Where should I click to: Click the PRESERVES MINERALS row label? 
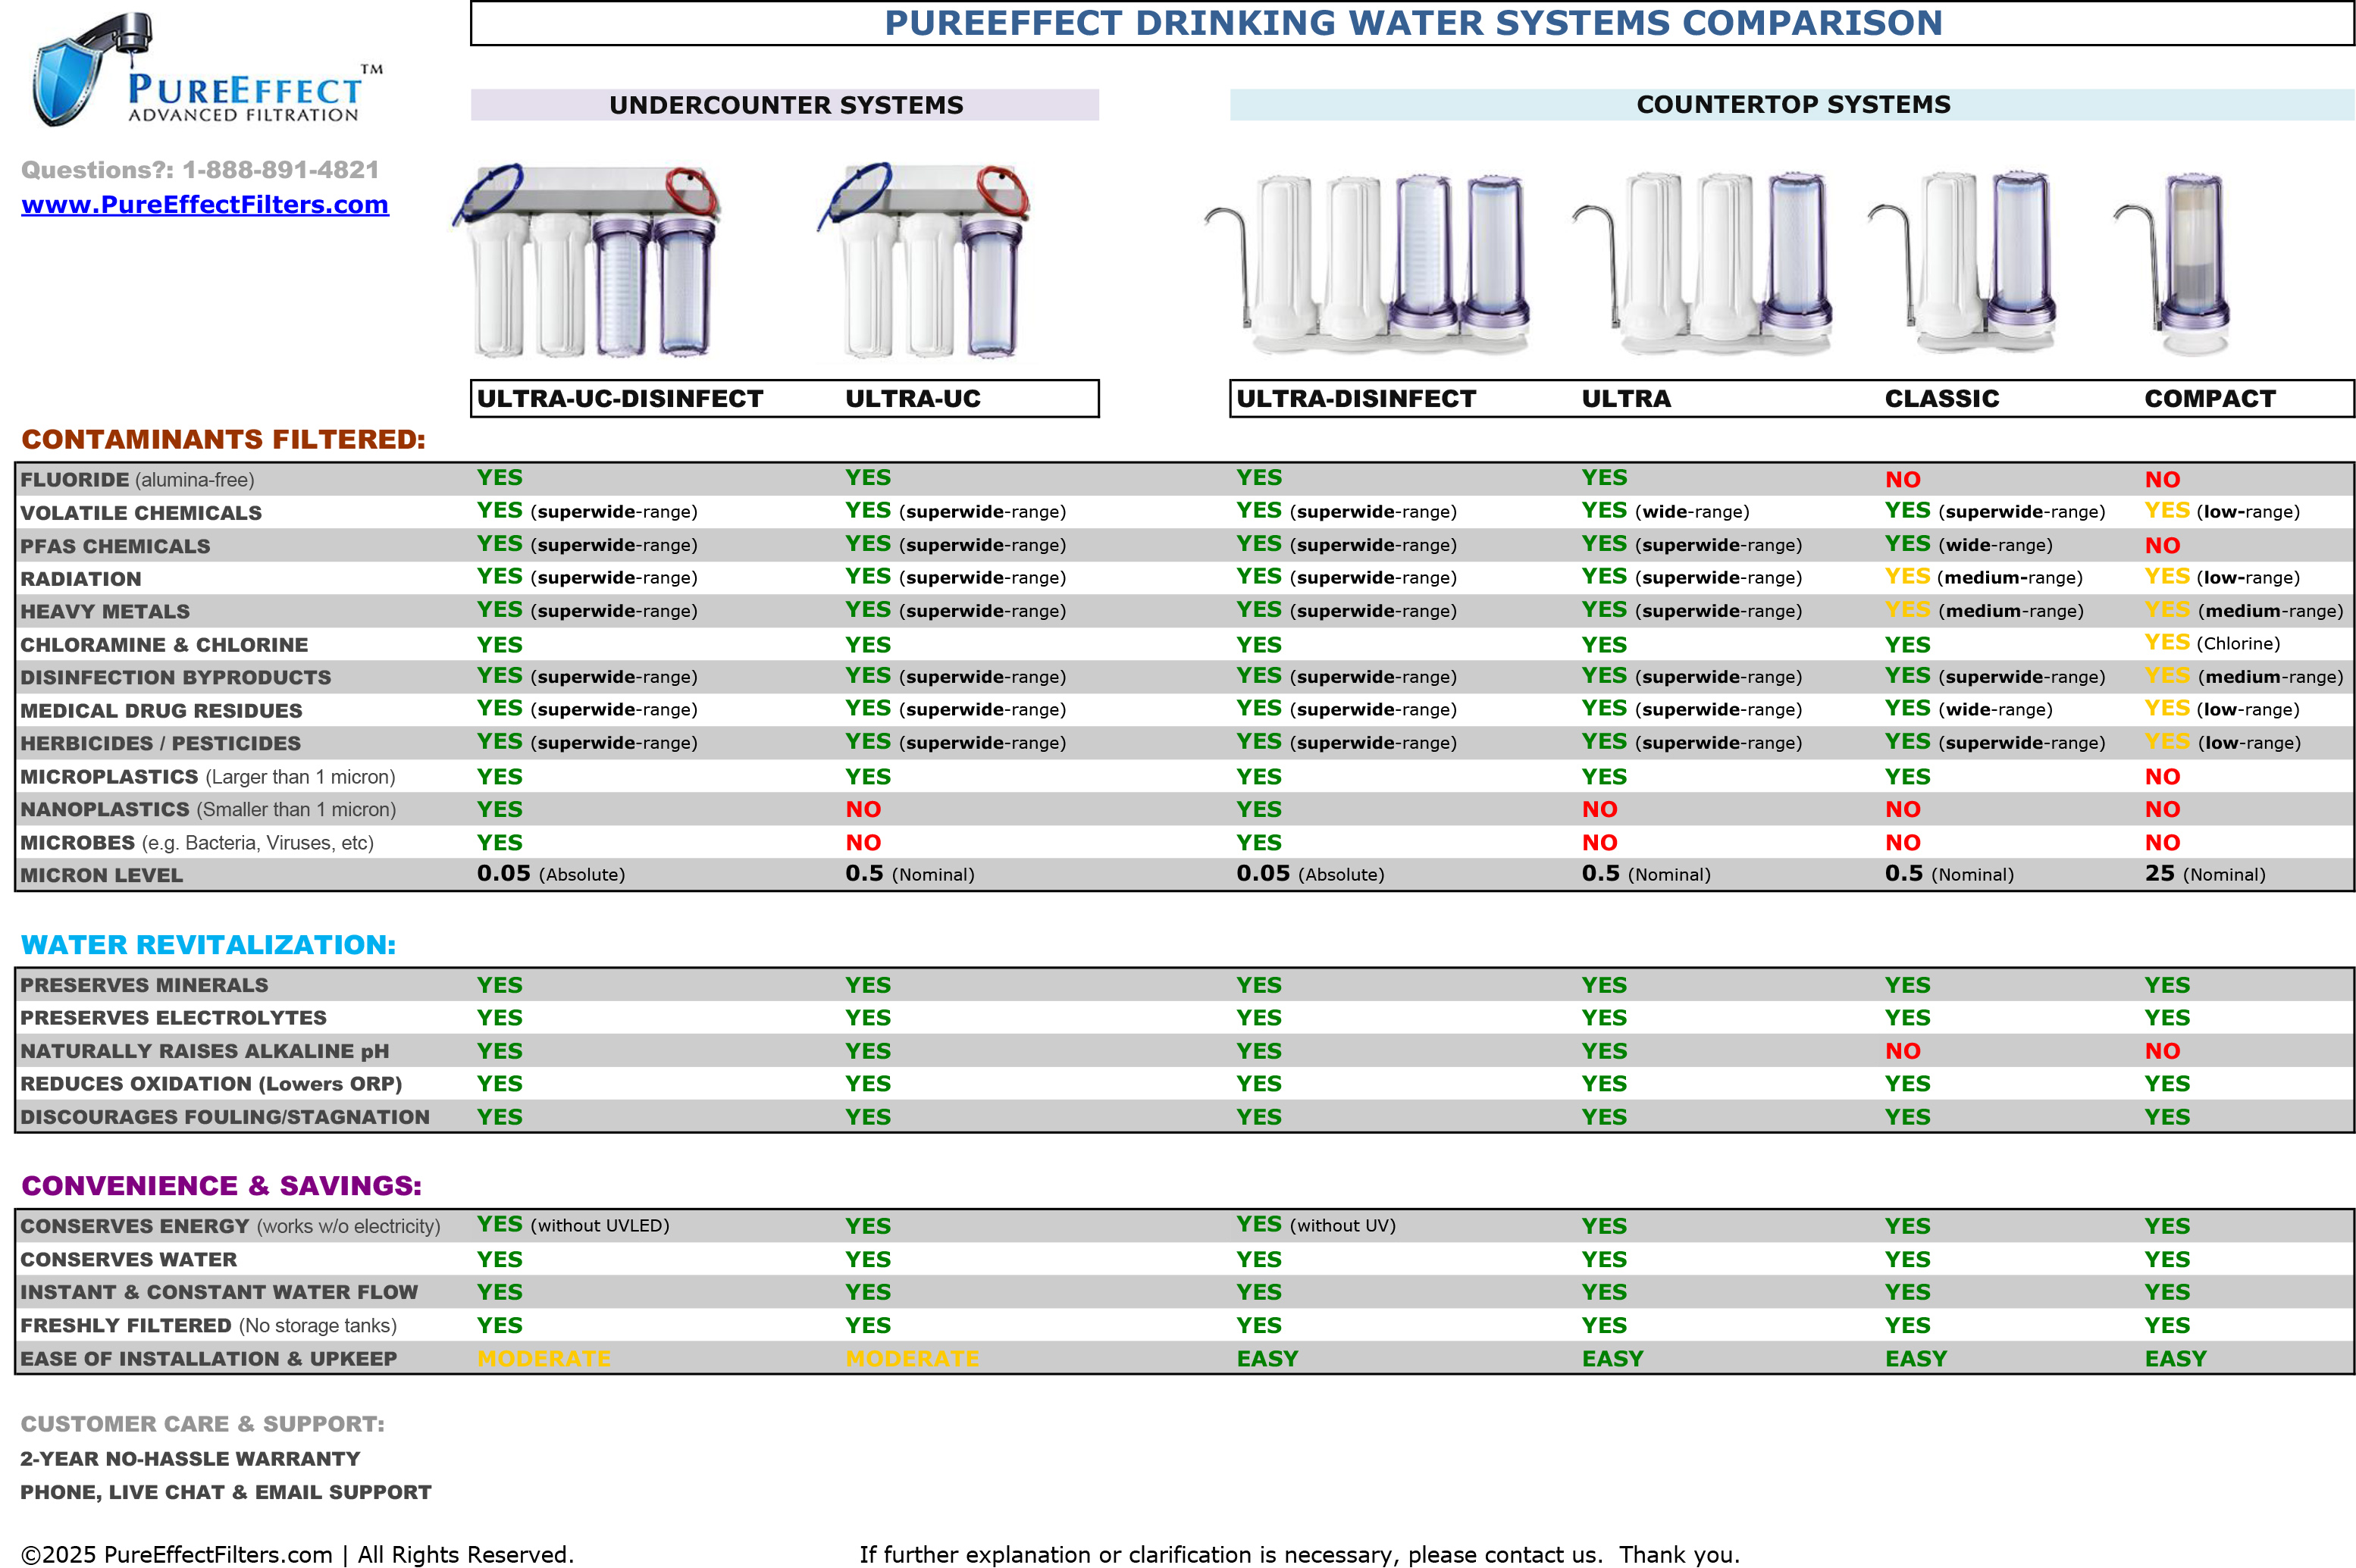click(x=144, y=986)
